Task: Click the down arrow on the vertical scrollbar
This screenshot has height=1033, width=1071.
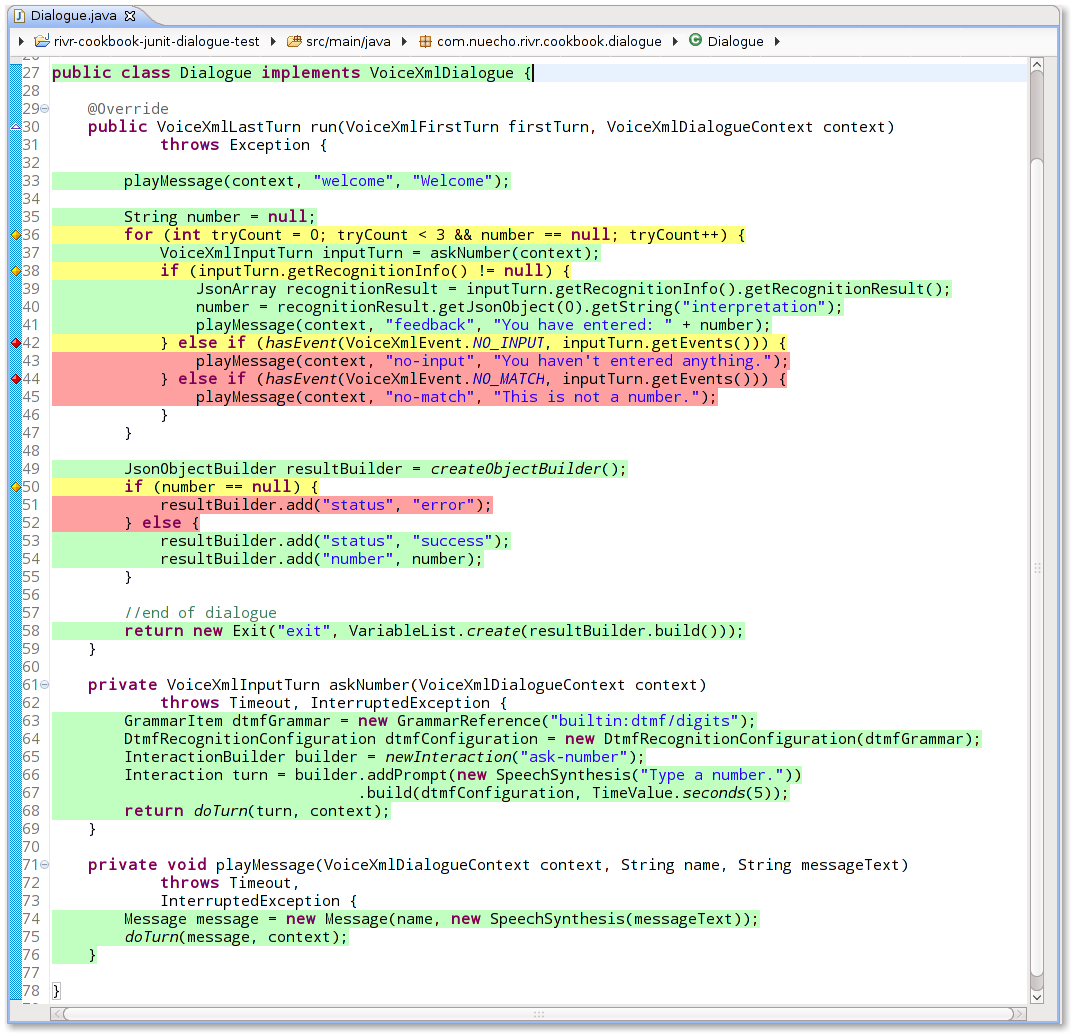Action: pyautogui.click(x=1038, y=996)
